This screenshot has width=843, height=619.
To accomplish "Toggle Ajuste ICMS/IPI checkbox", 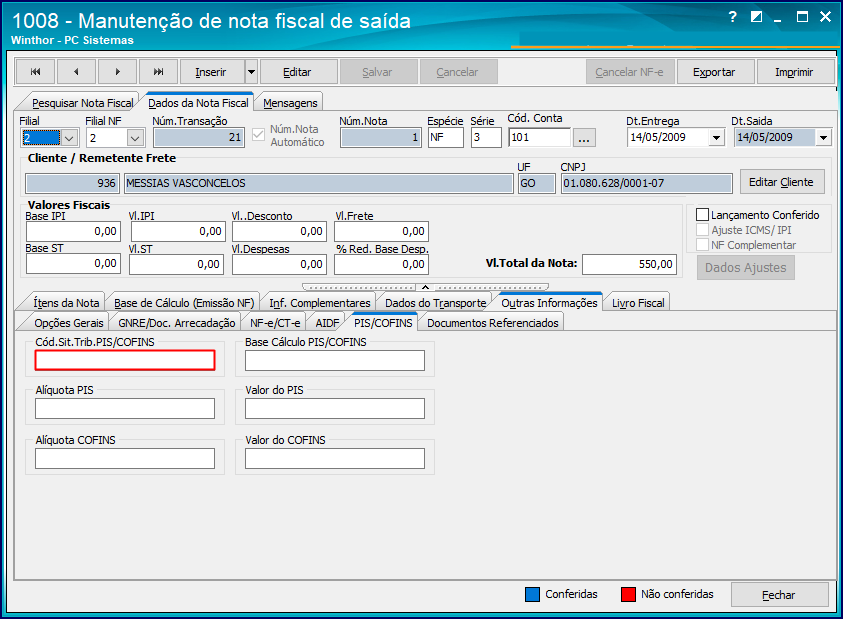I will [703, 230].
